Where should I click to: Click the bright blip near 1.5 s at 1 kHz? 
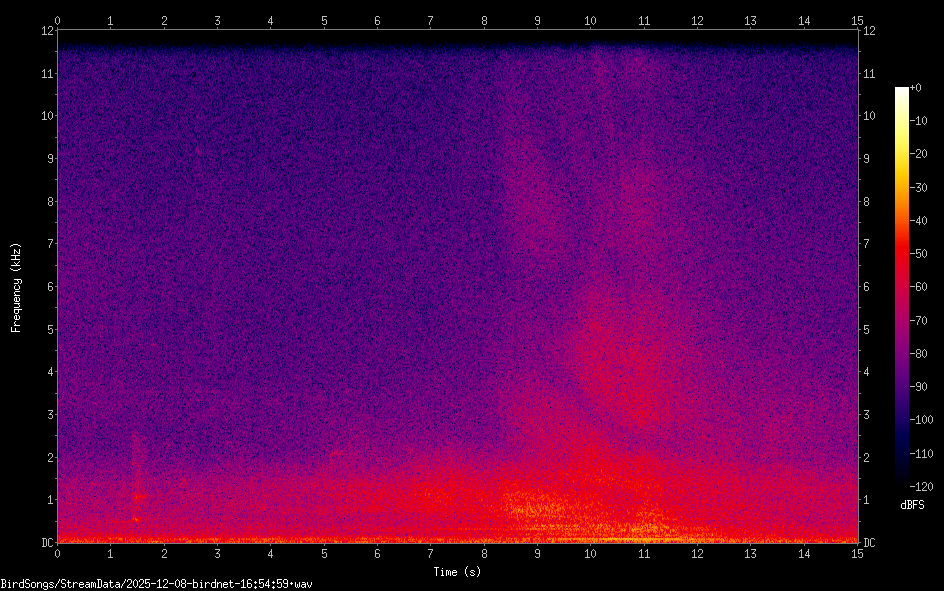pos(138,496)
